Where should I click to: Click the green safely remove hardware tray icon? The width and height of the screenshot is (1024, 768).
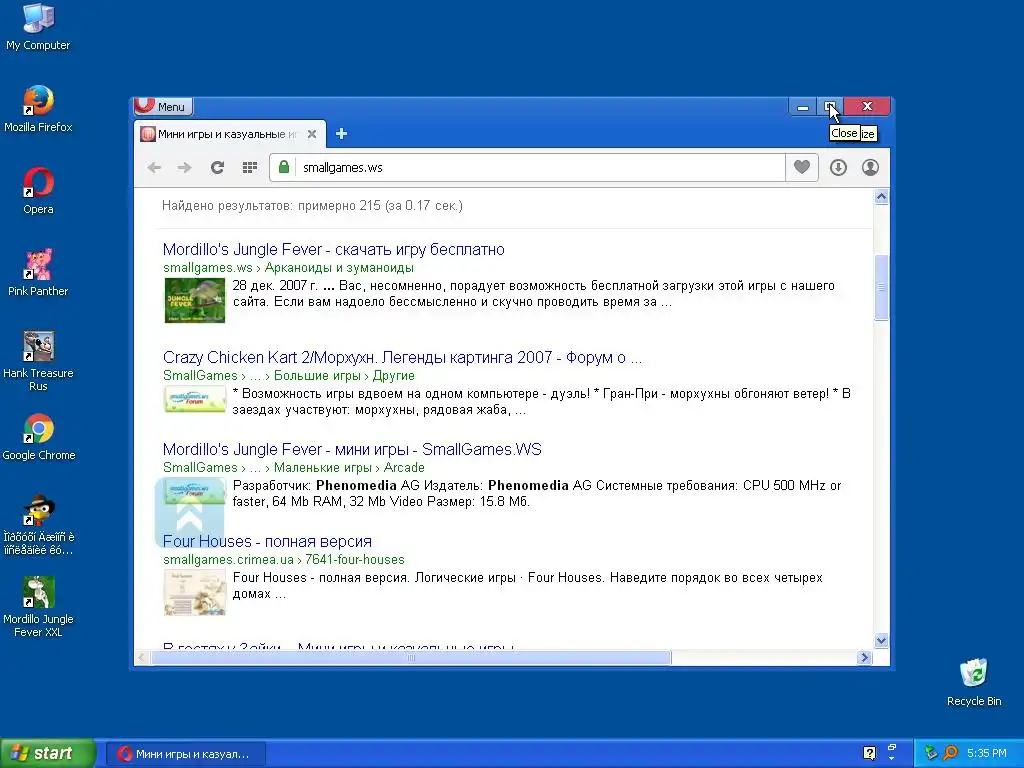931,753
